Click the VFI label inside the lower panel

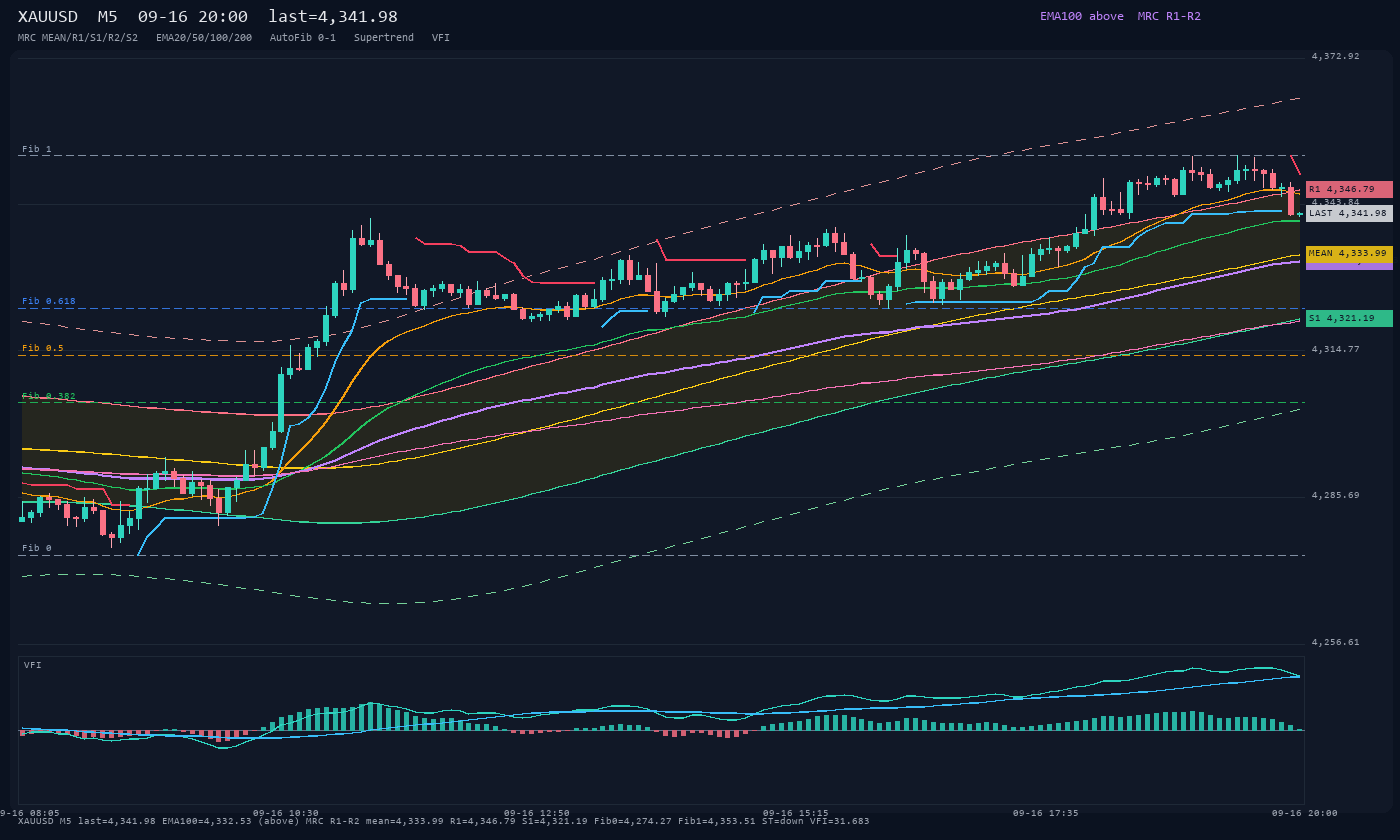click(x=33, y=665)
